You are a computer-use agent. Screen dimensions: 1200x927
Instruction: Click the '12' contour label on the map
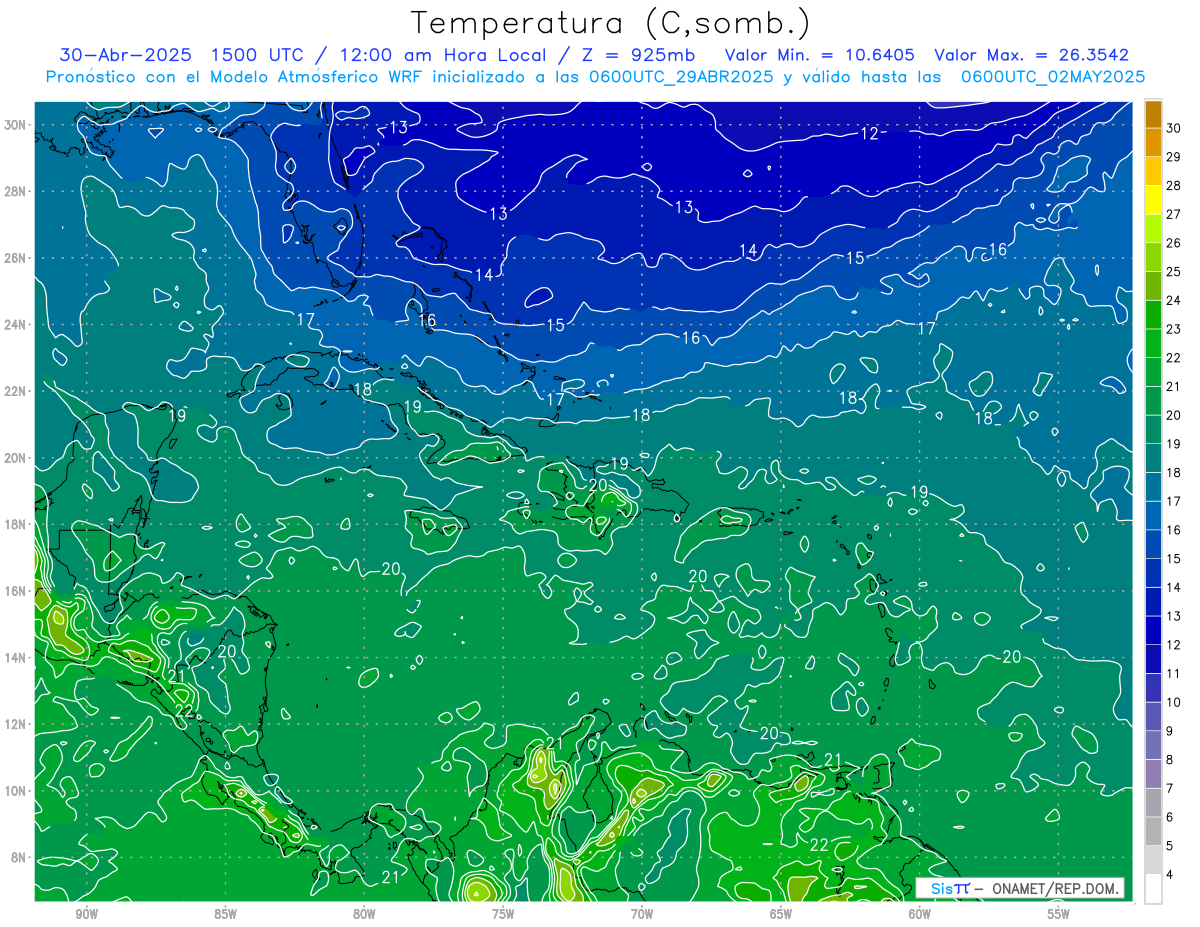(868, 134)
